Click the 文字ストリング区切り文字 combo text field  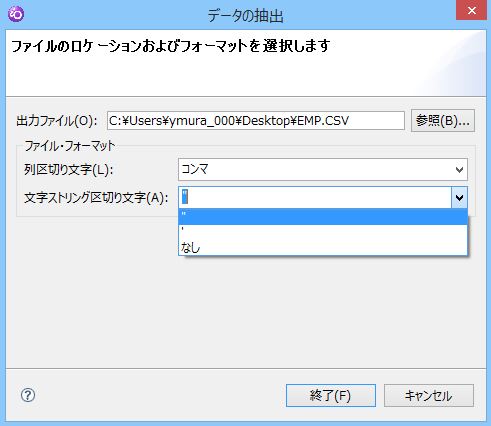pos(315,198)
